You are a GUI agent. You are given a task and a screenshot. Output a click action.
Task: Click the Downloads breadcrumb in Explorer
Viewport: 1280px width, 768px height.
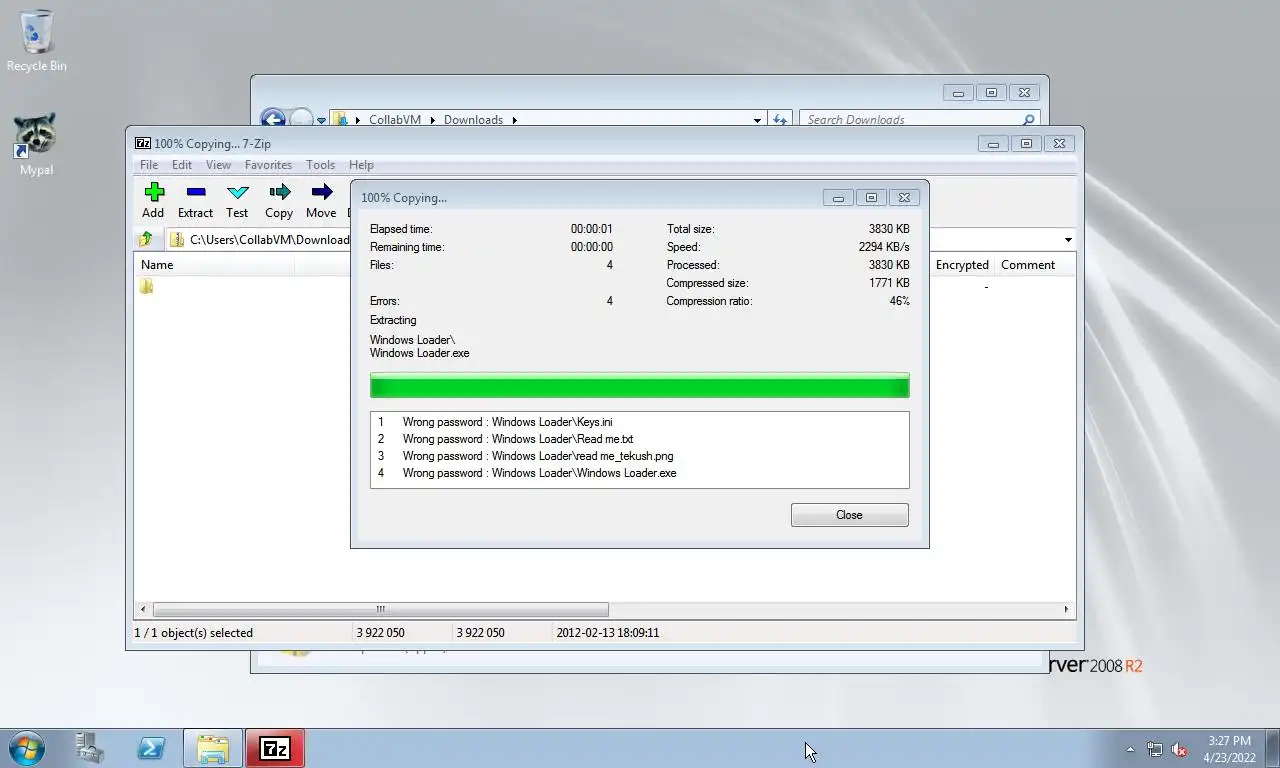click(473, 120)
